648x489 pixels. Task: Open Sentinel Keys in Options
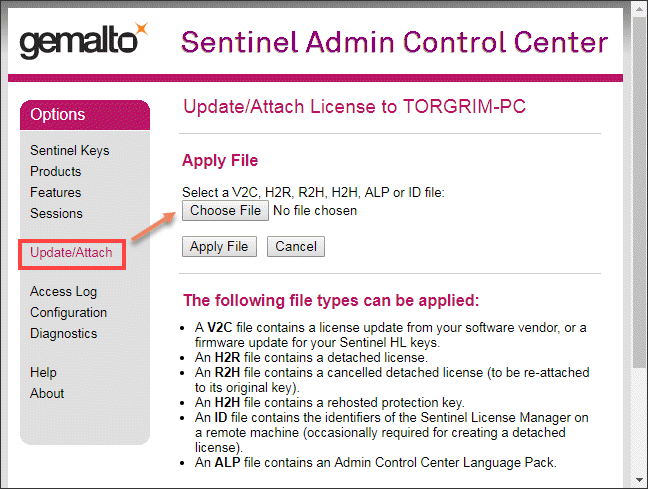pyautogui.click(x=69, y=150)
